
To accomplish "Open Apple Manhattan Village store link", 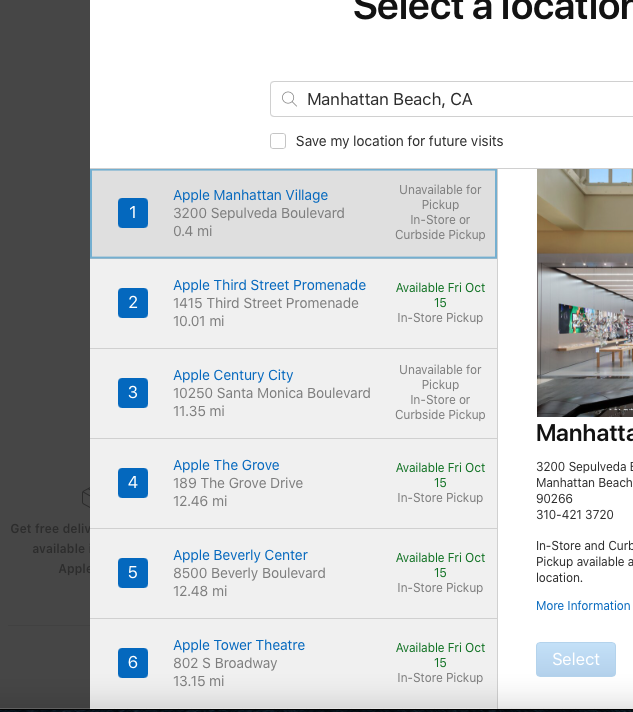I will pos(251,195).
